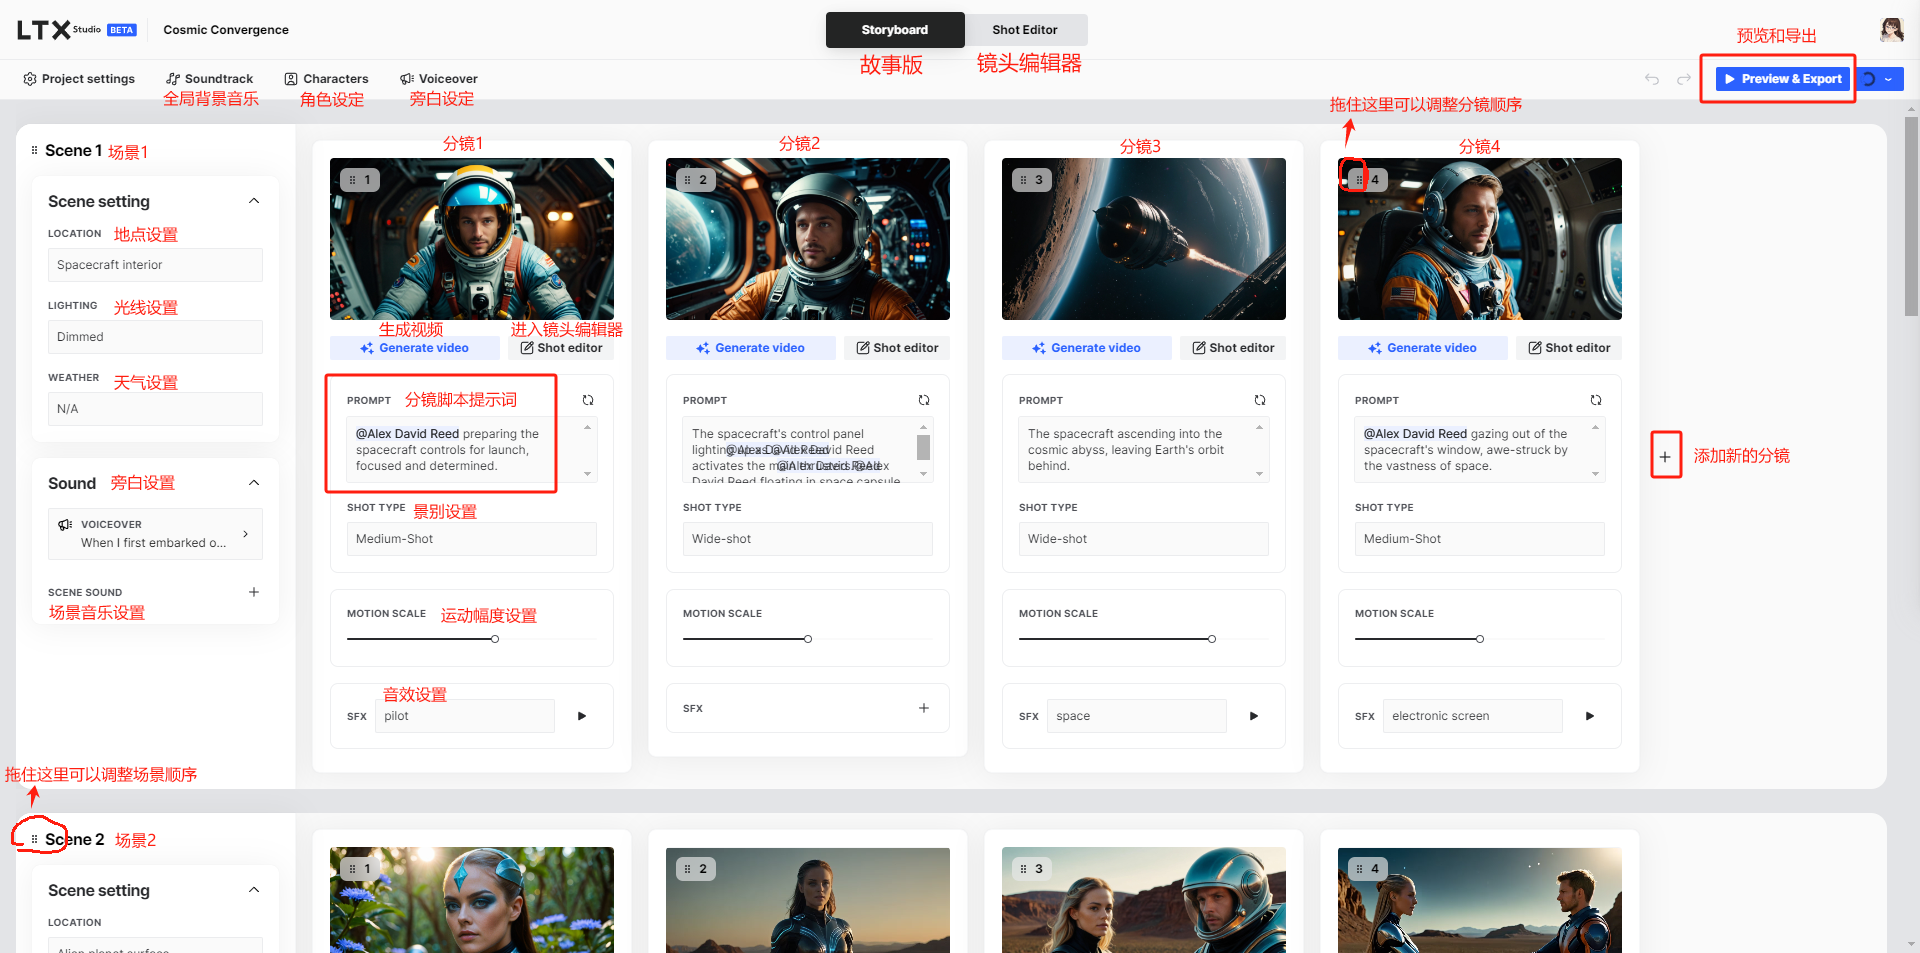1920x953 pixels.
Task: Click the Dimmed lighting field
Action: pyautogui.click(x=155, y=337)
